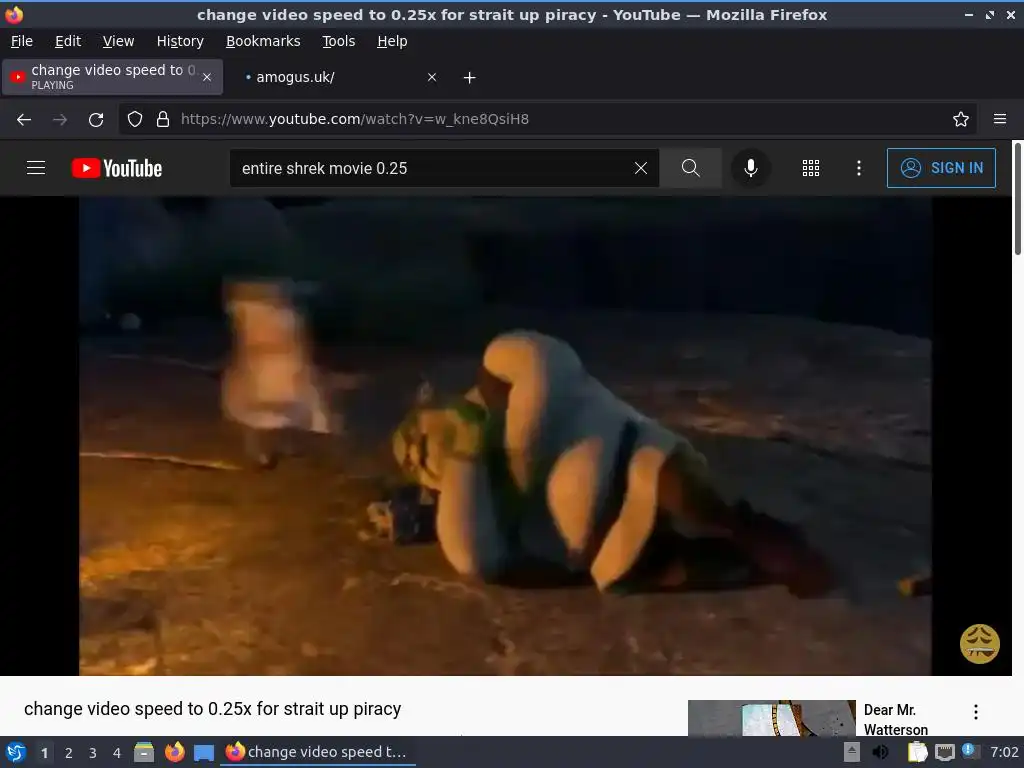Open the View menu
The image size is (1024, 768).
[118, 41]
